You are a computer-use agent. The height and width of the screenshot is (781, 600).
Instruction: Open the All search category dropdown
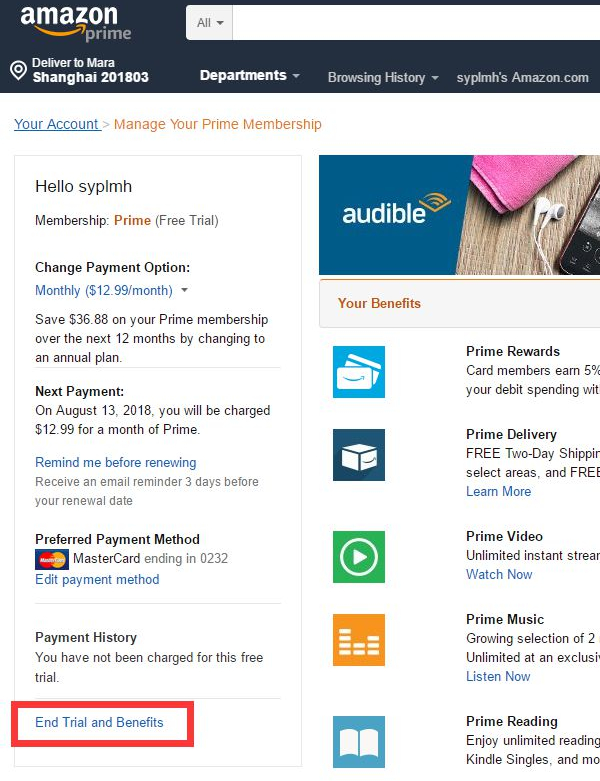coord(210,22)
